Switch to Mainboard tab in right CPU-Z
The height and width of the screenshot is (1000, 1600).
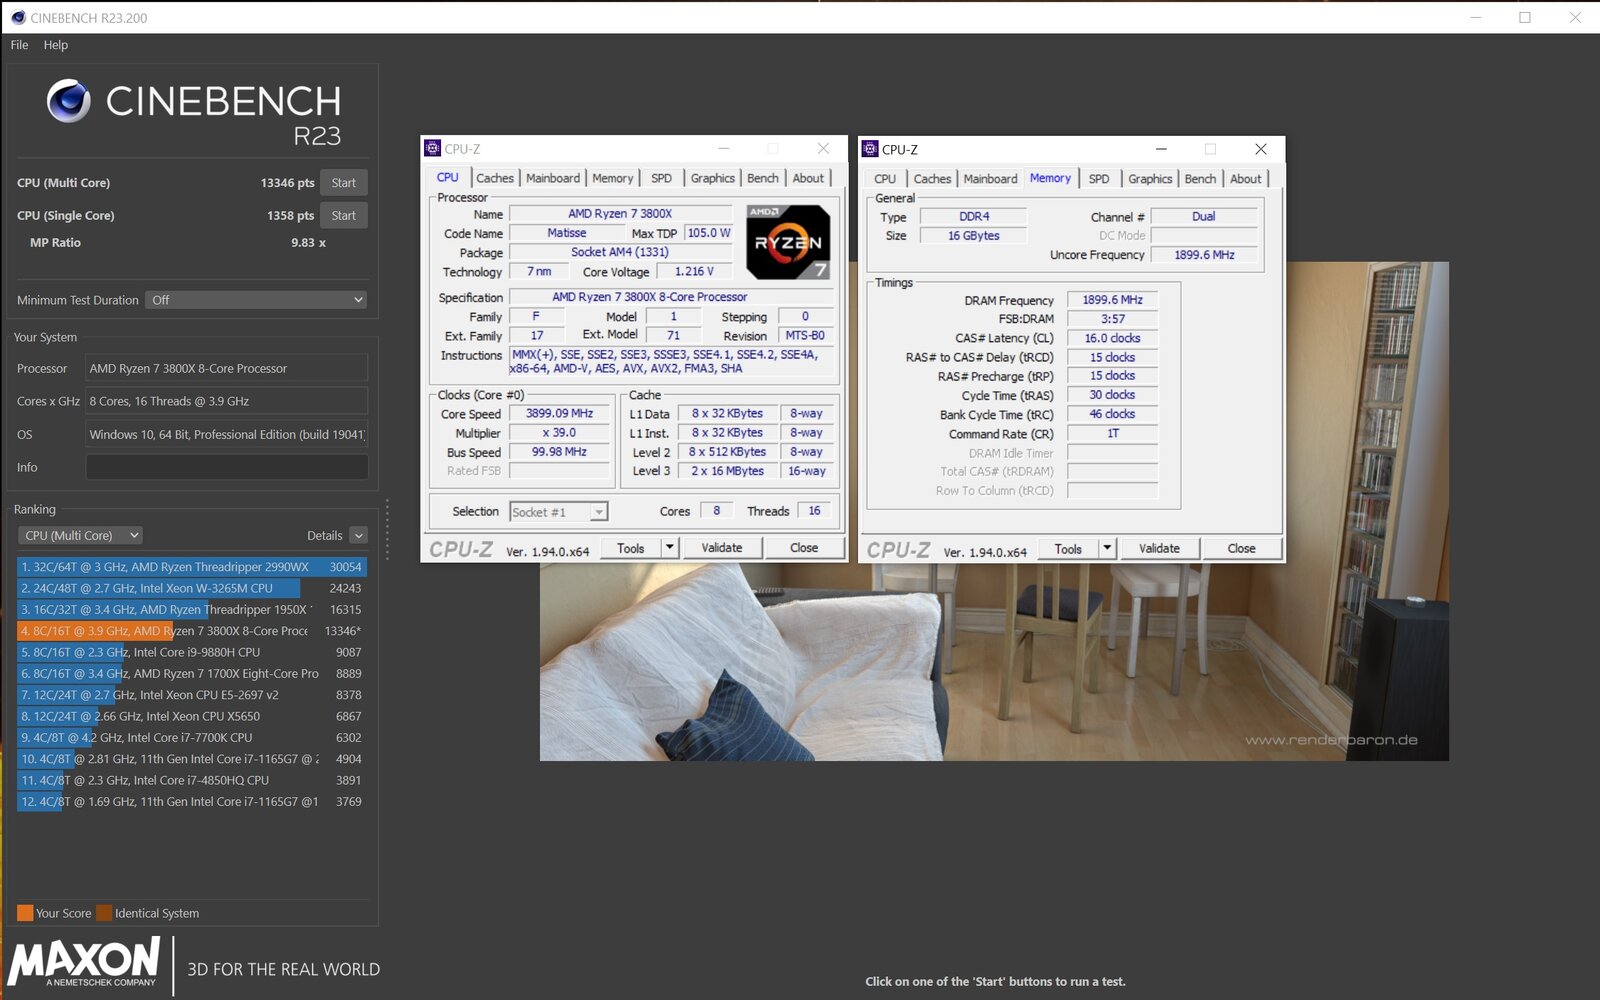(x=990, y=179)
